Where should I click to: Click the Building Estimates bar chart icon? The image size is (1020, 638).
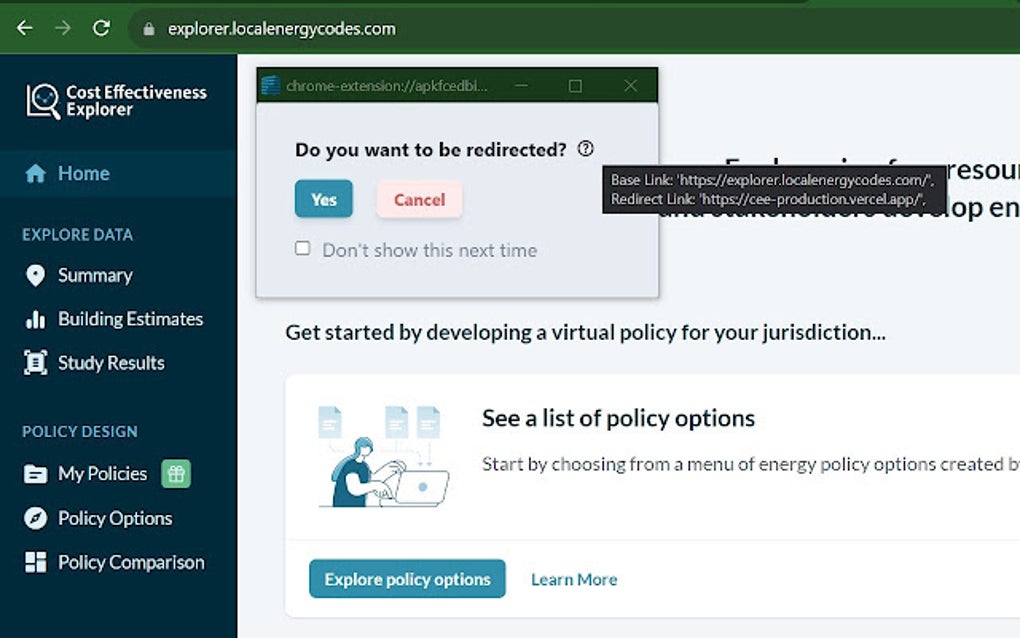(37, 318)
